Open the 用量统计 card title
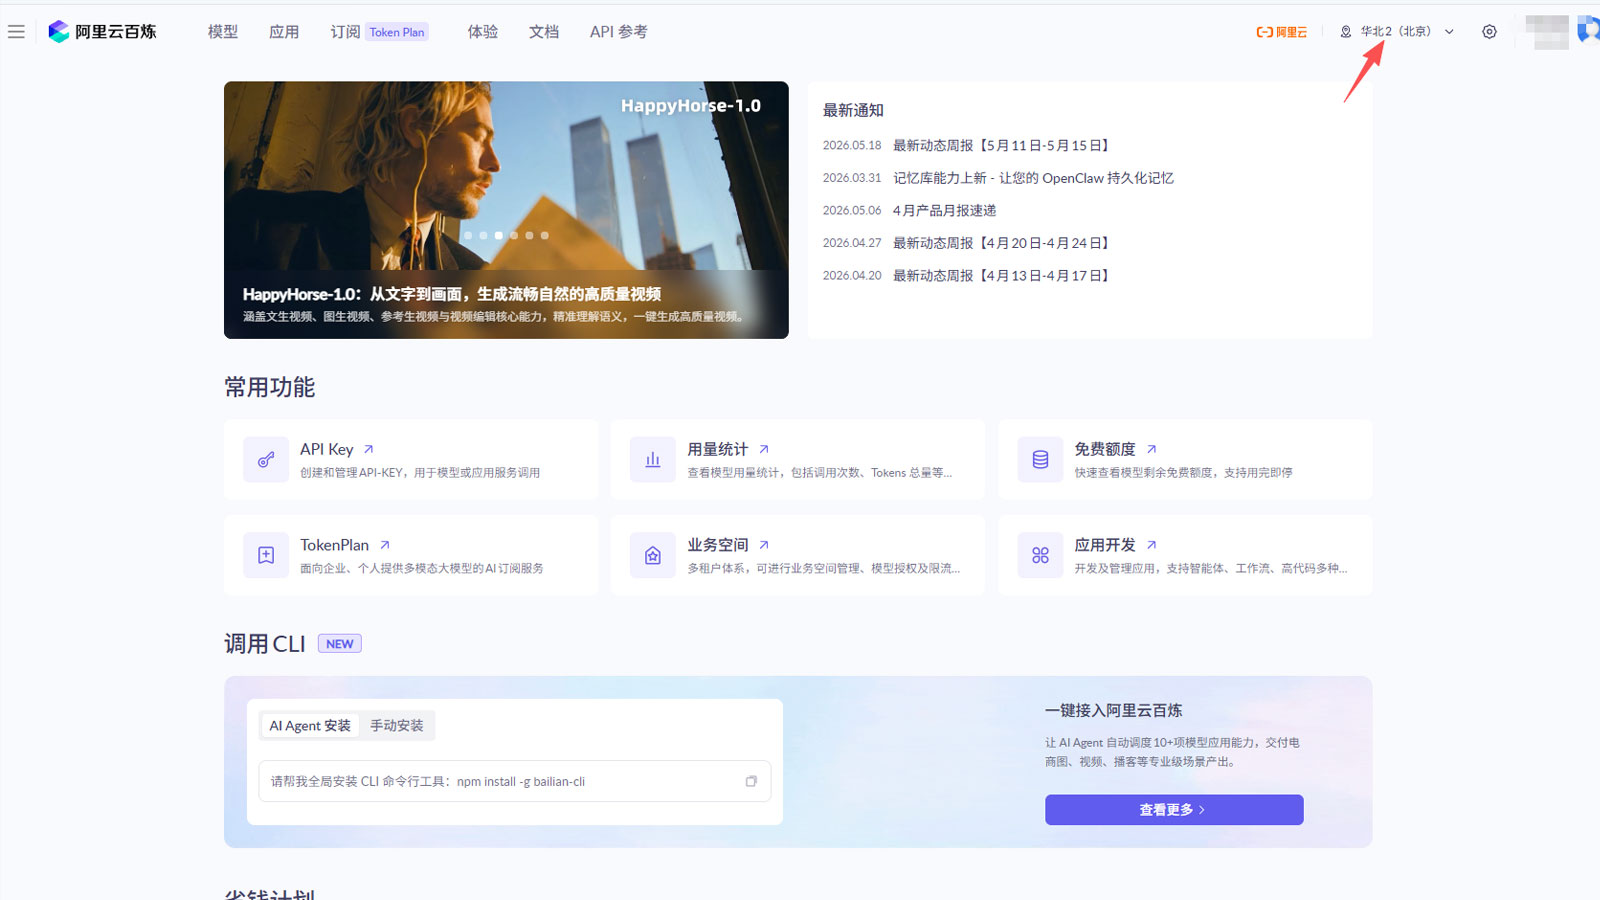The image size is (1600, 900). click(x=717, y=450)
